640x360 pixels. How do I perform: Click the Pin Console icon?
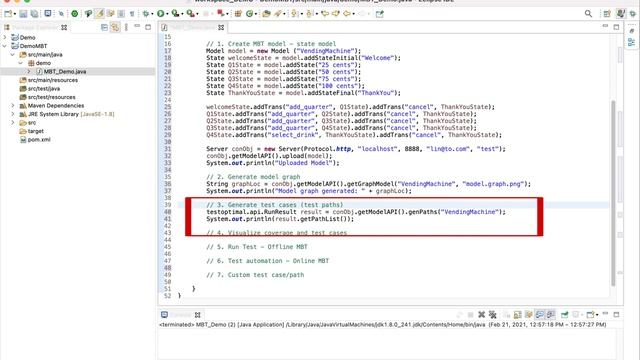click(564, 314)
